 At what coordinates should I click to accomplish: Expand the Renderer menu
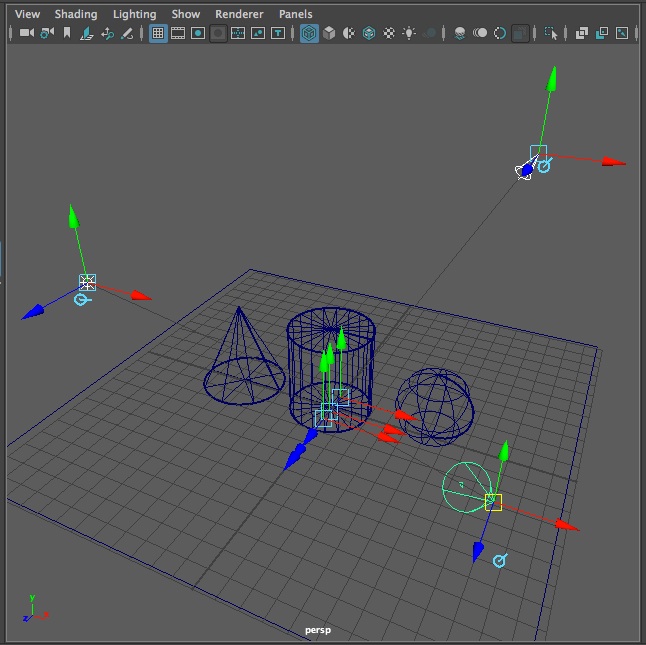click(239, 14)
